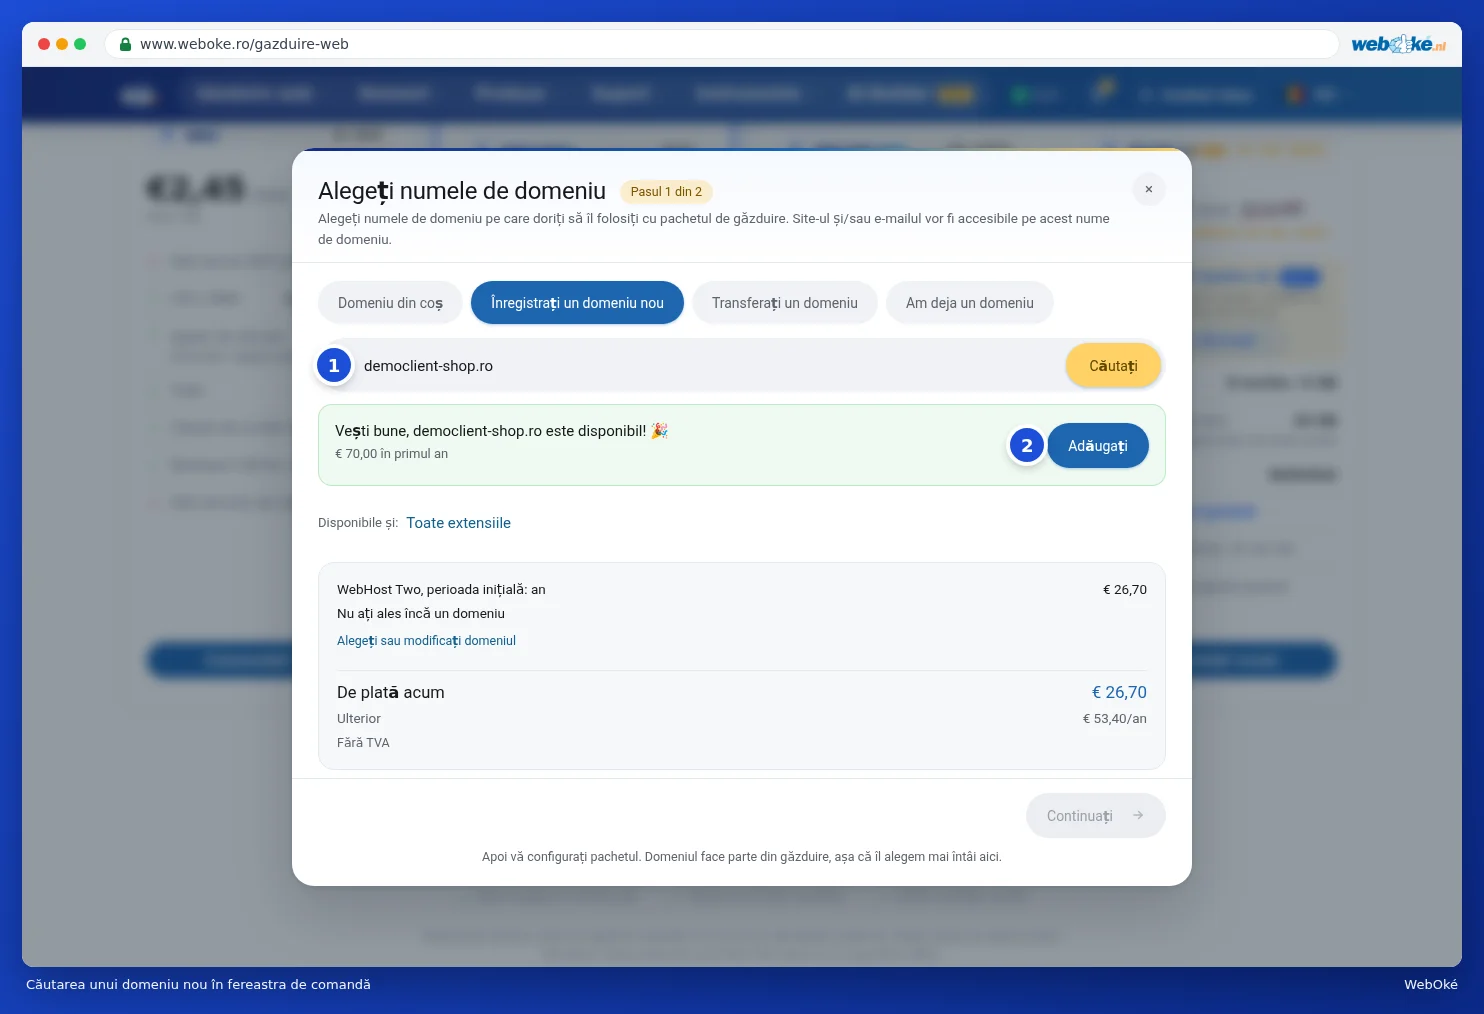Viewport: 1484px width, 1014px height.
Task: Click WebHost Two, perioada inițială text
Action: coord(441,590)
